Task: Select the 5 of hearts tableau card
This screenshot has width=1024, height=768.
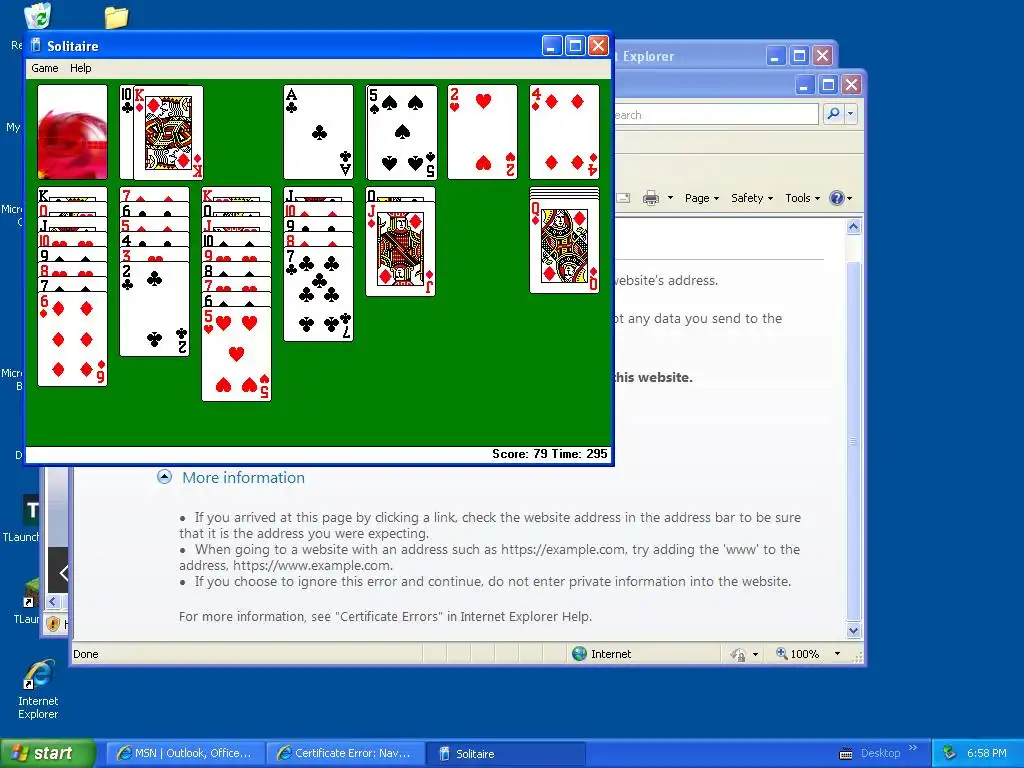Action: [x=236, y=354]
